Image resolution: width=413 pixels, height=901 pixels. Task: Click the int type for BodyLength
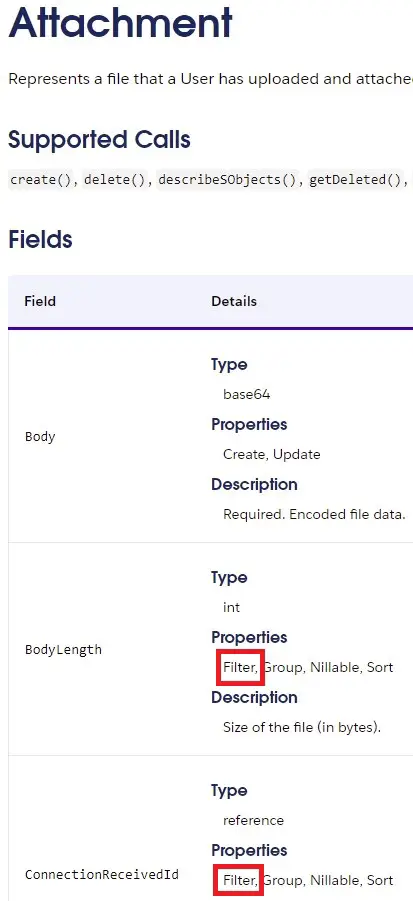tap(231, 607)
